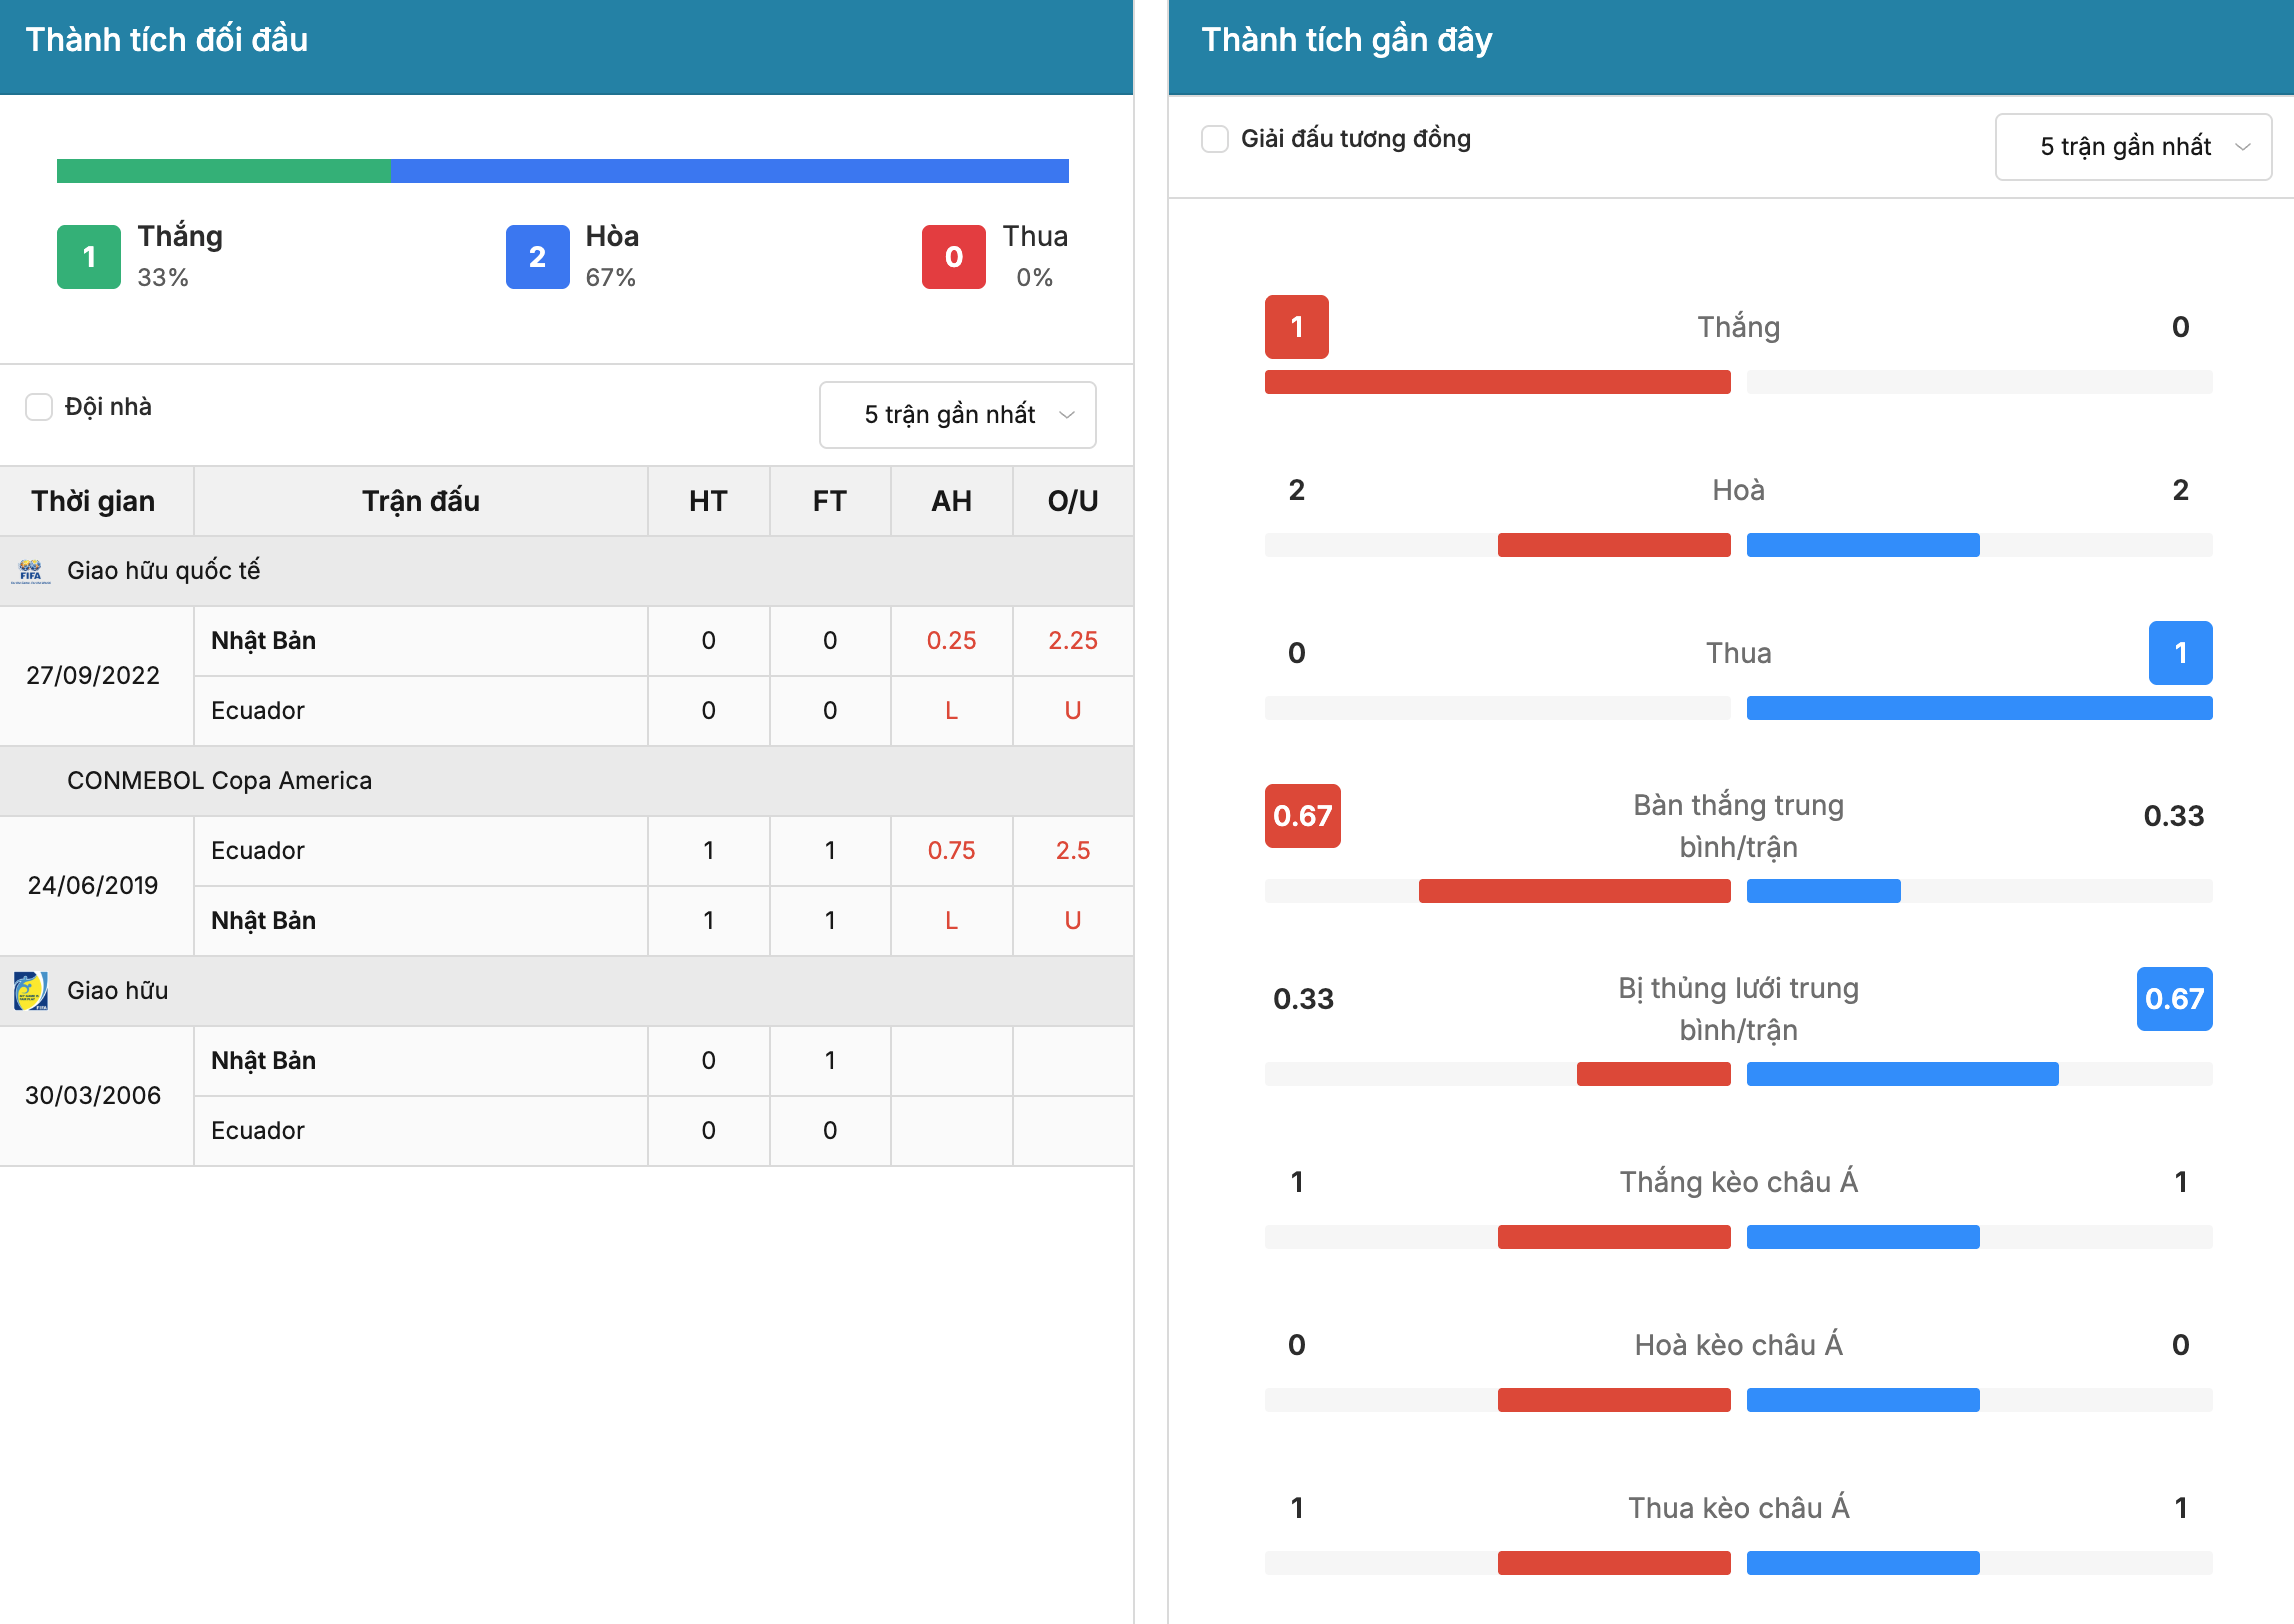Enable the Đội nhà checkbox
The width and height of the screenshot is (2294, 1624).
pos(39,407)
